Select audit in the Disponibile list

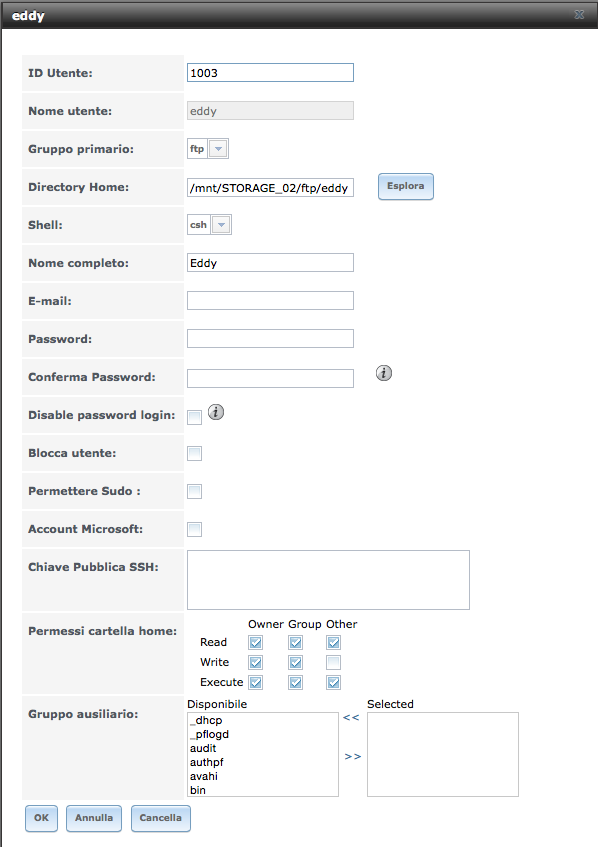(203, 748)
